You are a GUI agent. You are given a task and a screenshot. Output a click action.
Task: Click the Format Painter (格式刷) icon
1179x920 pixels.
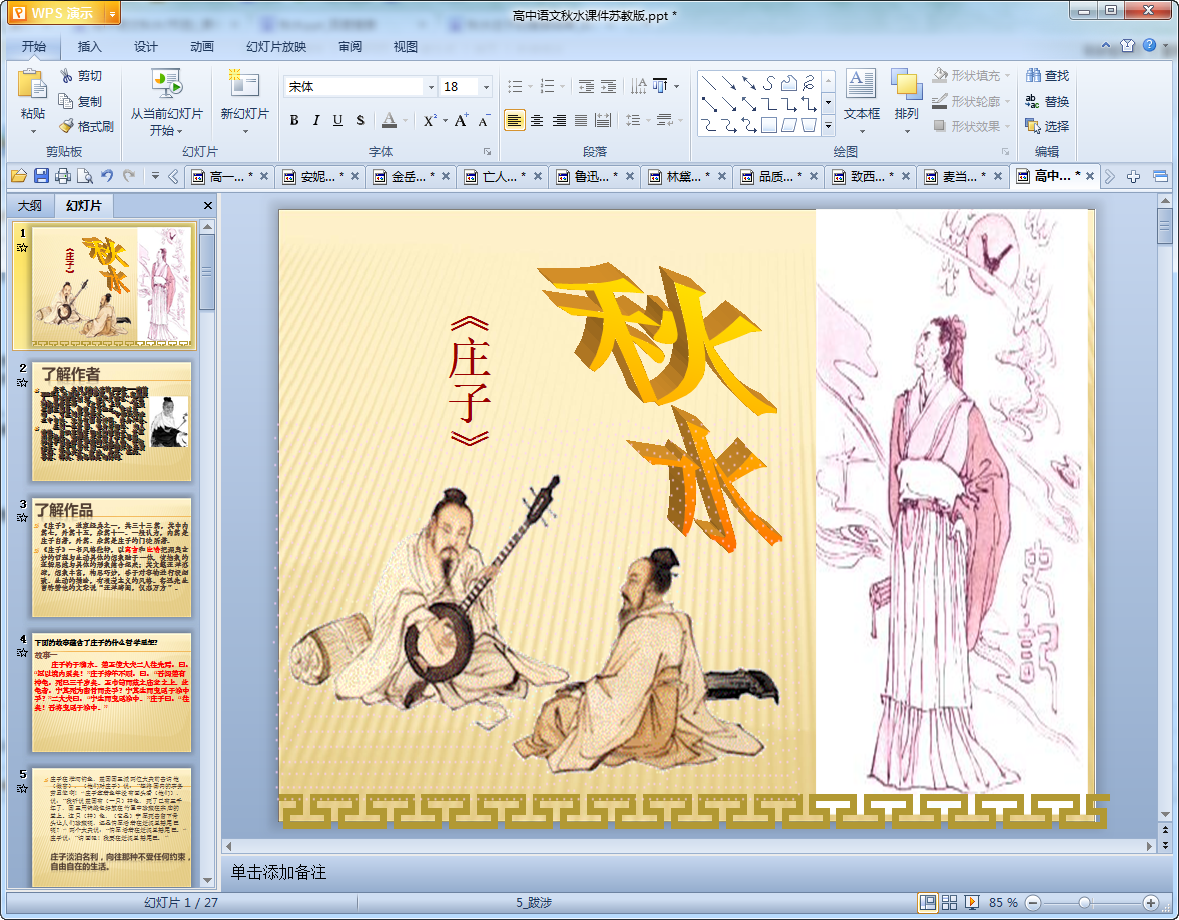[67, 127]
